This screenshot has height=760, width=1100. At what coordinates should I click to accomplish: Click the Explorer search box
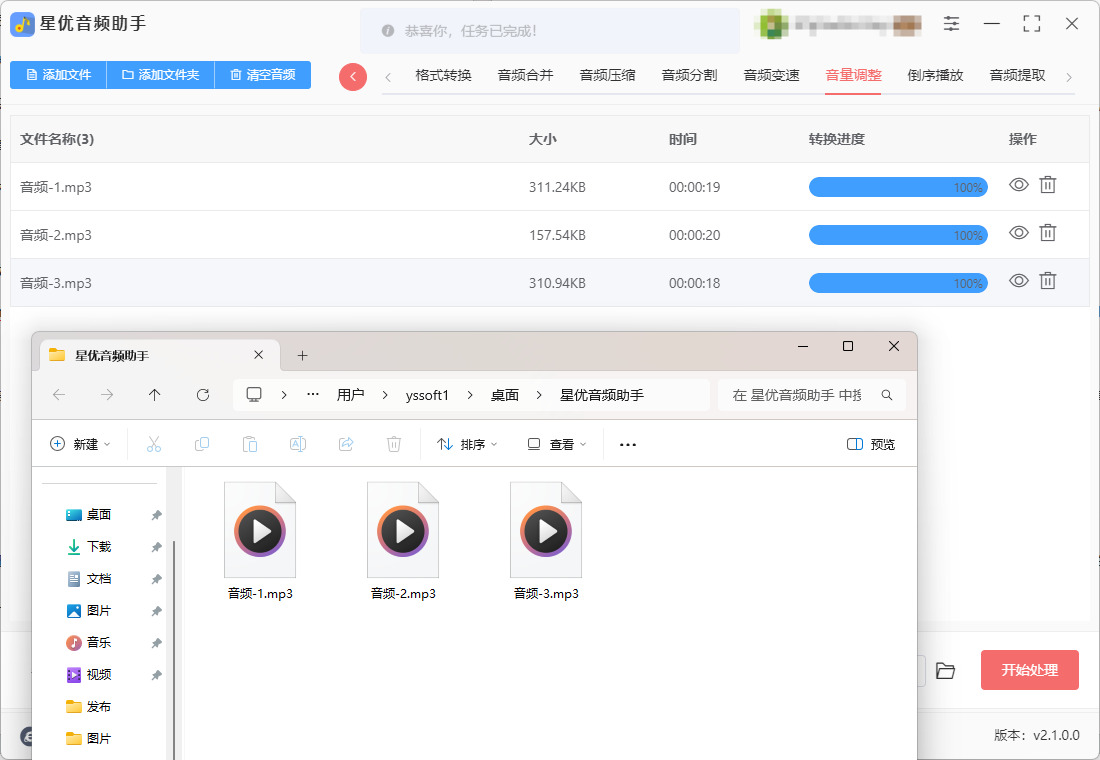point(812,395)
